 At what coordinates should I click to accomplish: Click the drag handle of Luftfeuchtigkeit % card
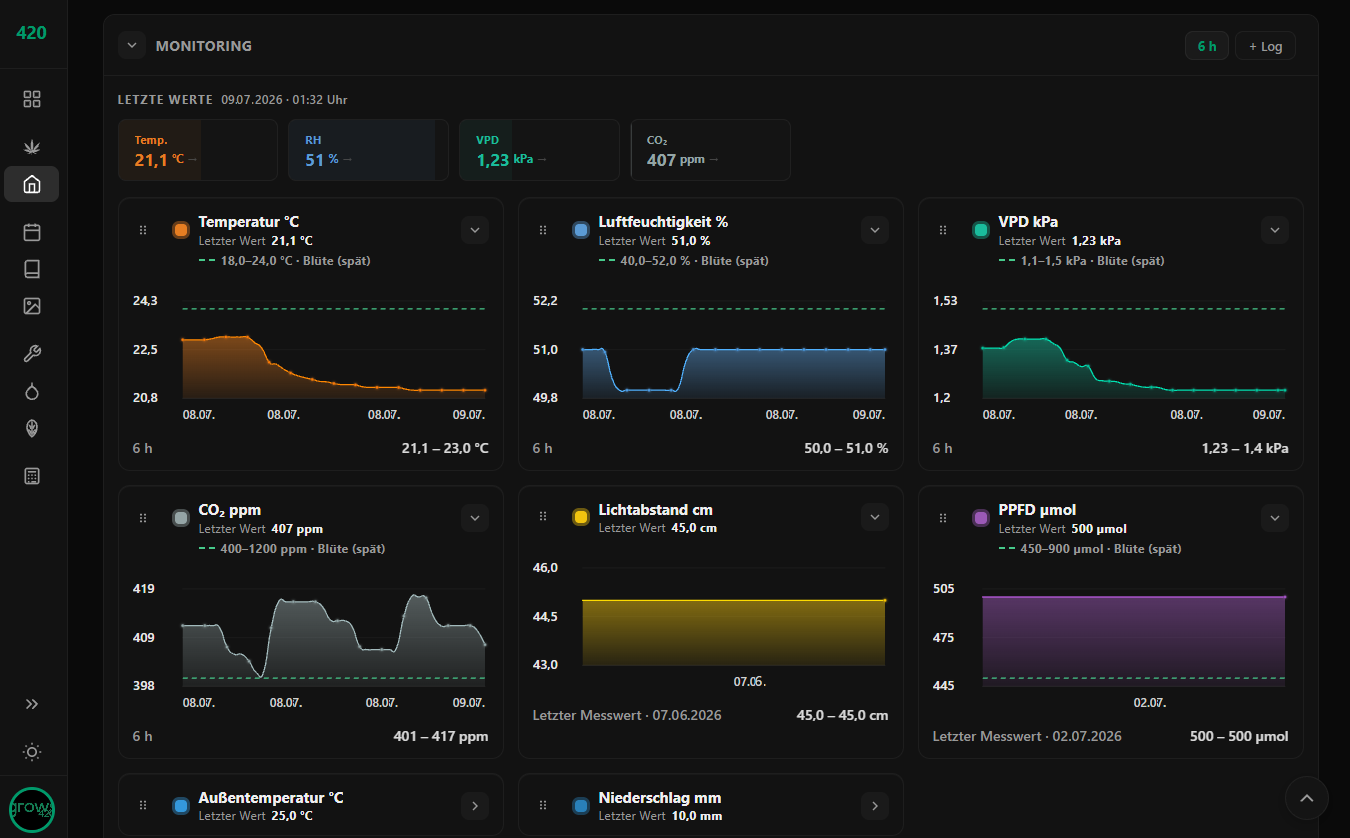tap(543, 230)
